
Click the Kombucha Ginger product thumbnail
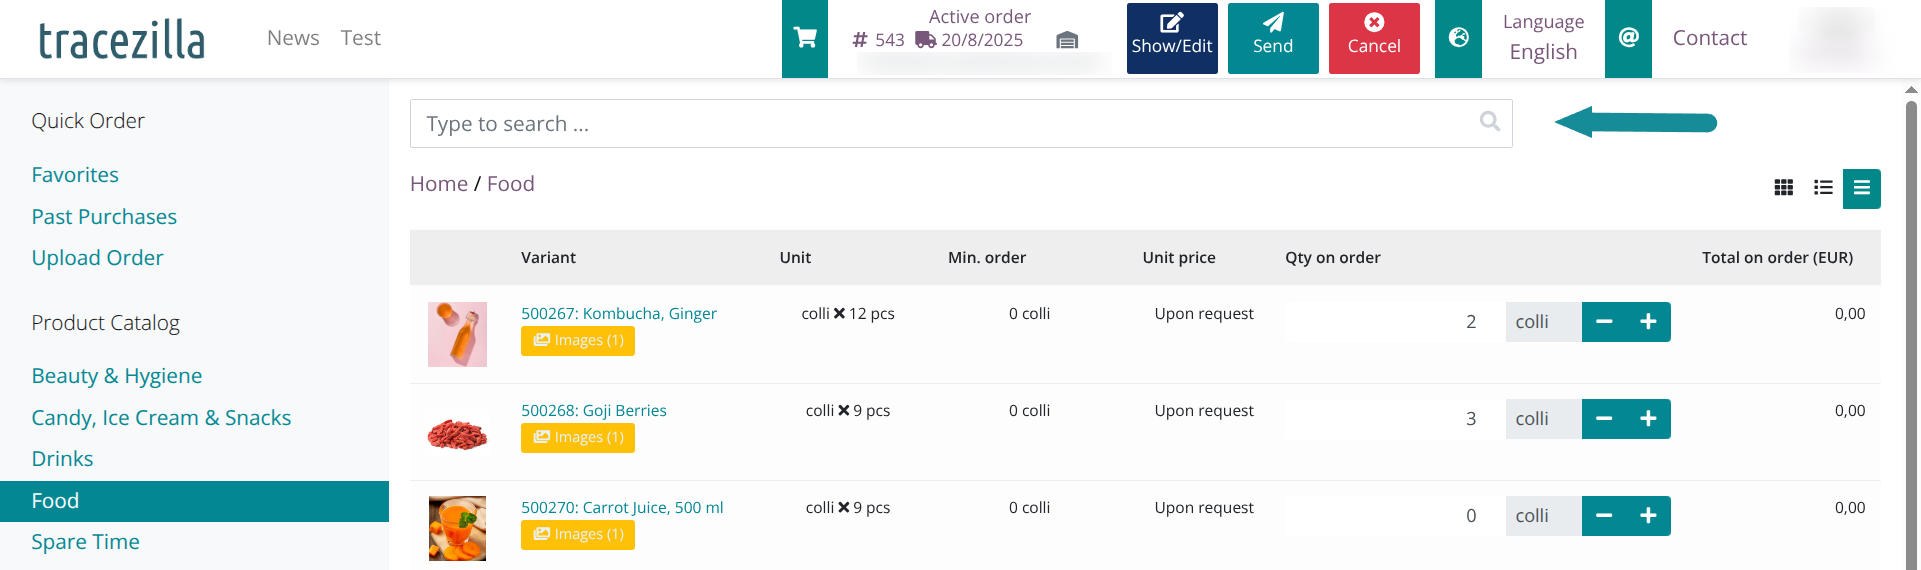(x=457, y=334)
